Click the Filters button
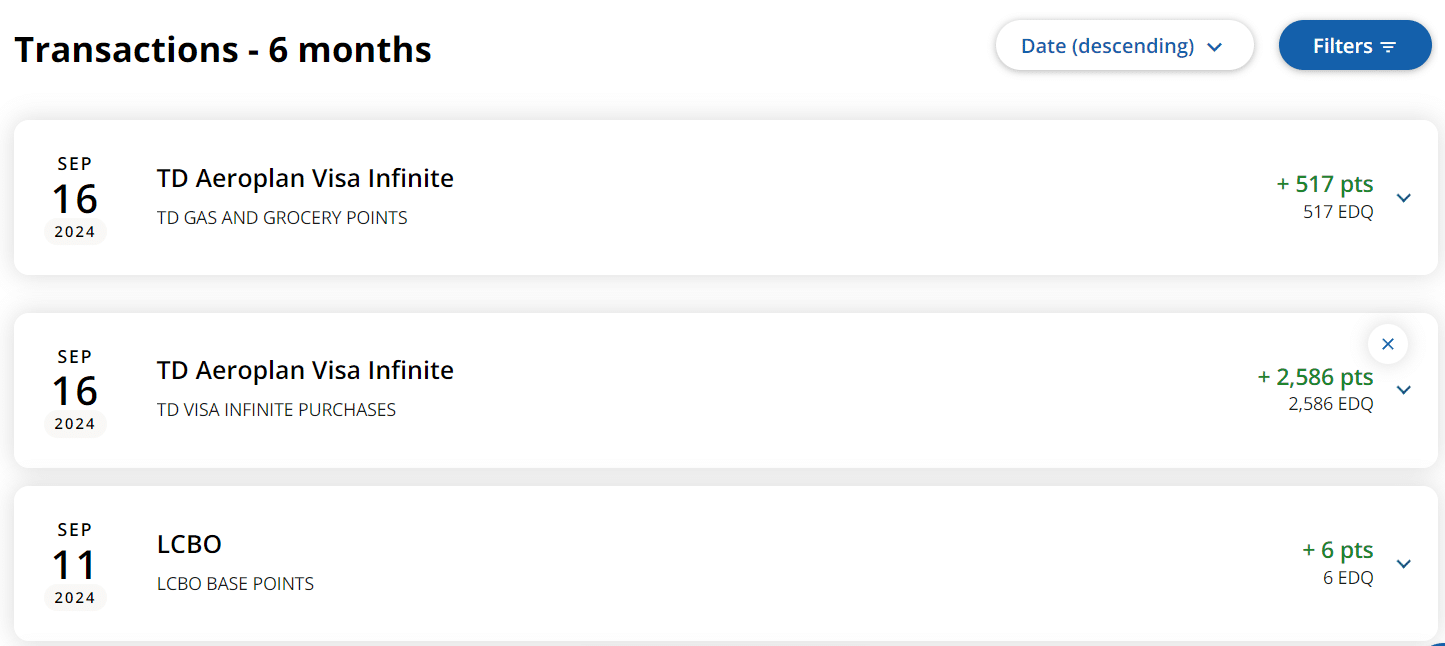1445x646 pixels. [1354, 46]
